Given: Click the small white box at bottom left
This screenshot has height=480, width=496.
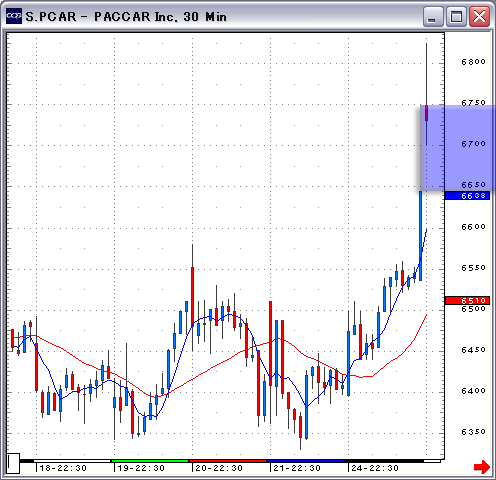Looking at the screenshot, I should tap(14, 463).
